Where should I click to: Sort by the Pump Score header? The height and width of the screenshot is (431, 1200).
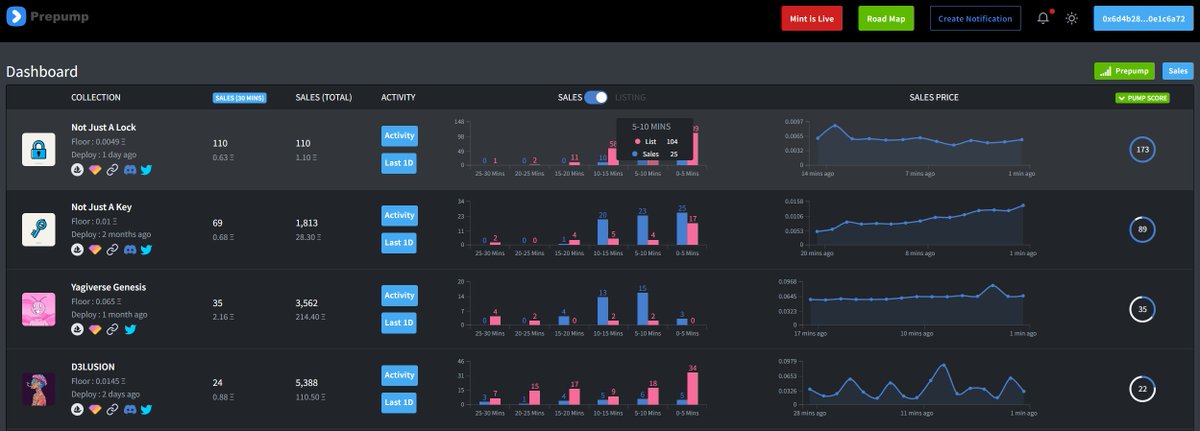(1142, 98)
